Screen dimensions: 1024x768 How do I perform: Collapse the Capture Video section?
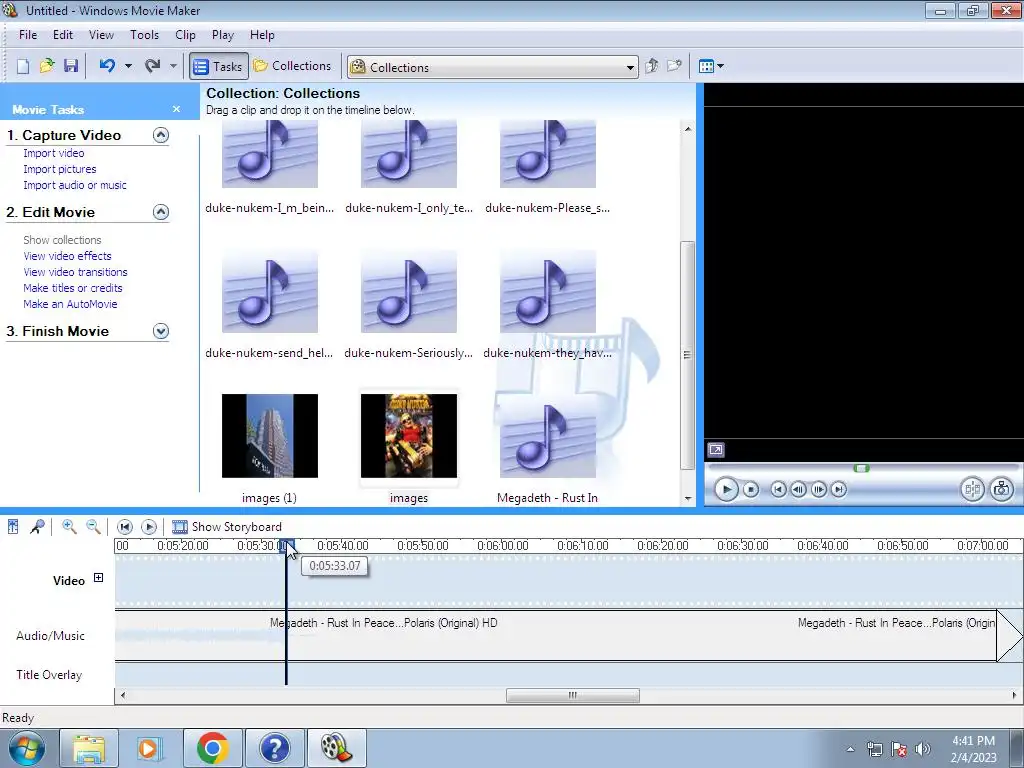pyautogui.click(x=161, y=135)
